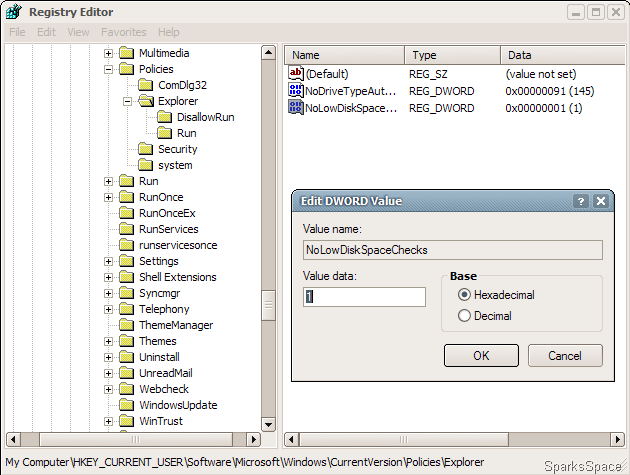
Task: Select the Decimal base option
Action: point(464,315)
